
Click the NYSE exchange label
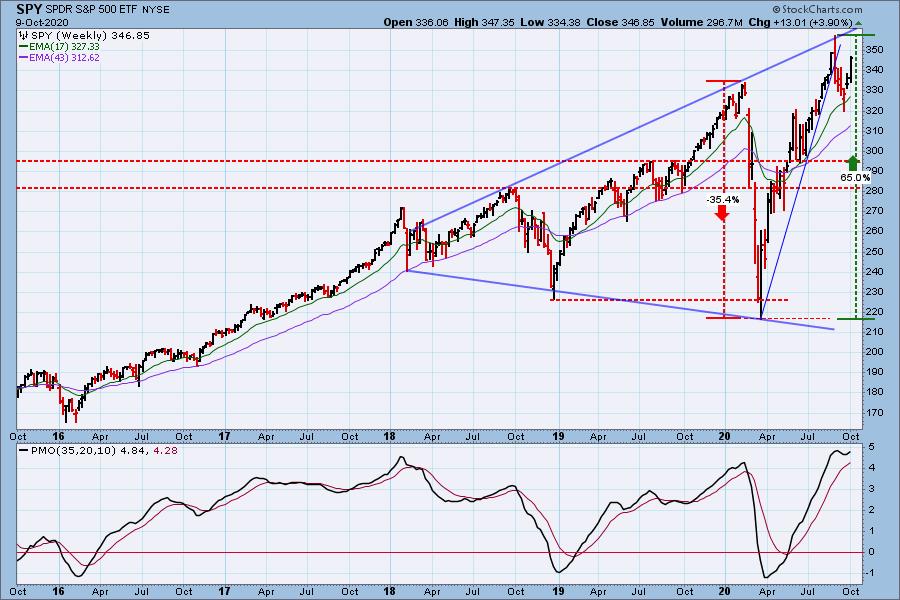(x=154, y=10)
